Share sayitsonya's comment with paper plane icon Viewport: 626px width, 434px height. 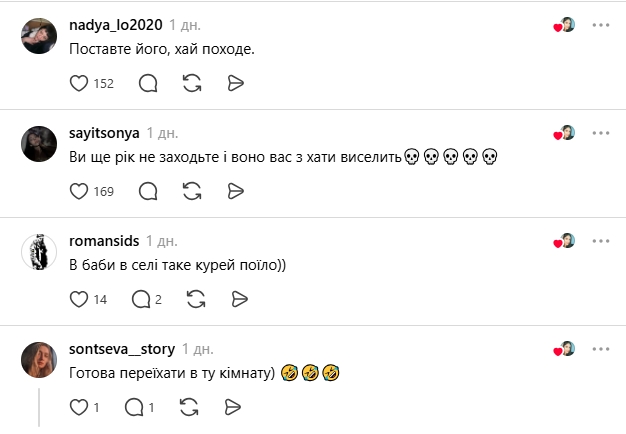click(236, 191)
